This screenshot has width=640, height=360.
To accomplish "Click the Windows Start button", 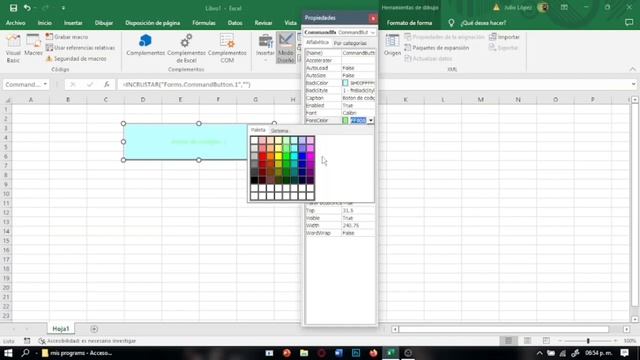I will click(8, 353).
